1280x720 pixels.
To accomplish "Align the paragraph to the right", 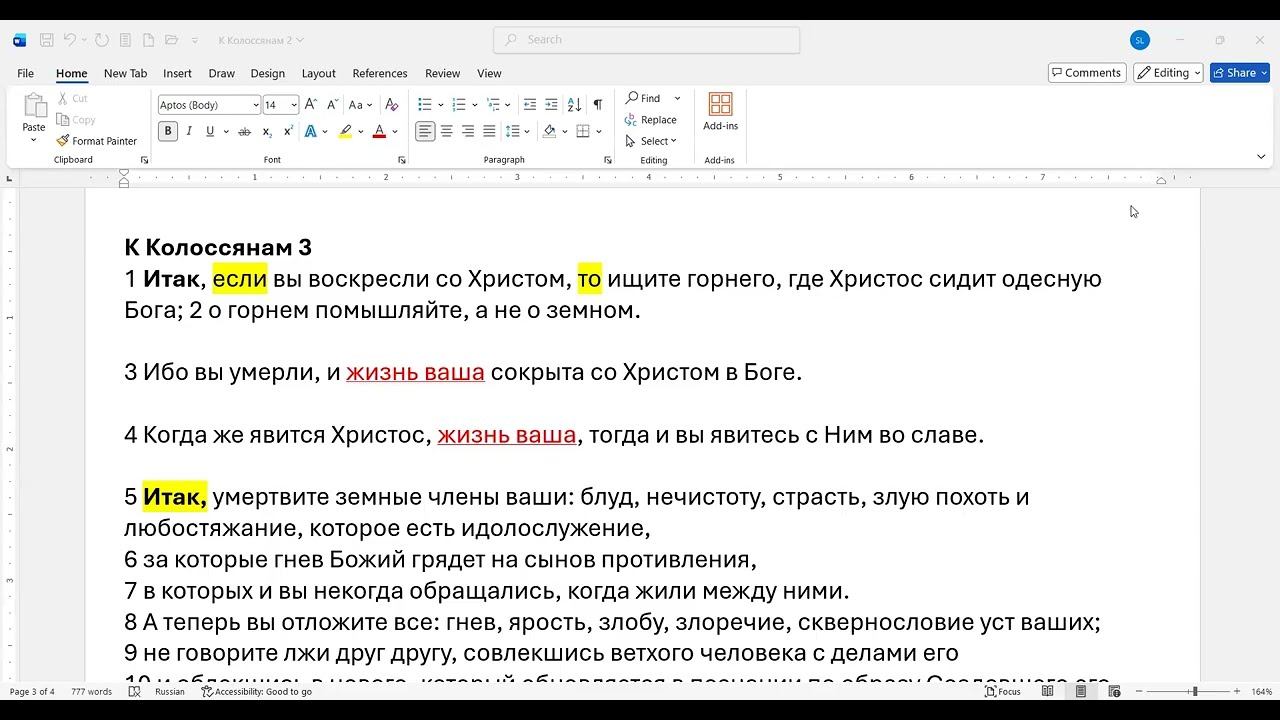I will pyautogui.click(x=467, y=131).
